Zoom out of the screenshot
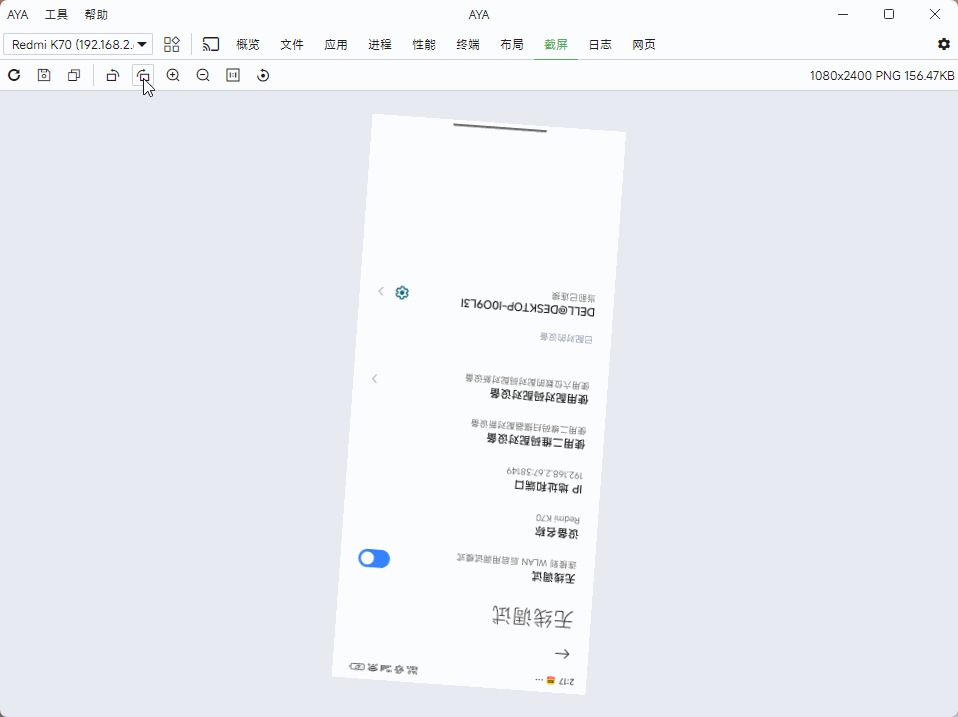The image size is (958, 717). pyautogui.click(x=203, y=75)
